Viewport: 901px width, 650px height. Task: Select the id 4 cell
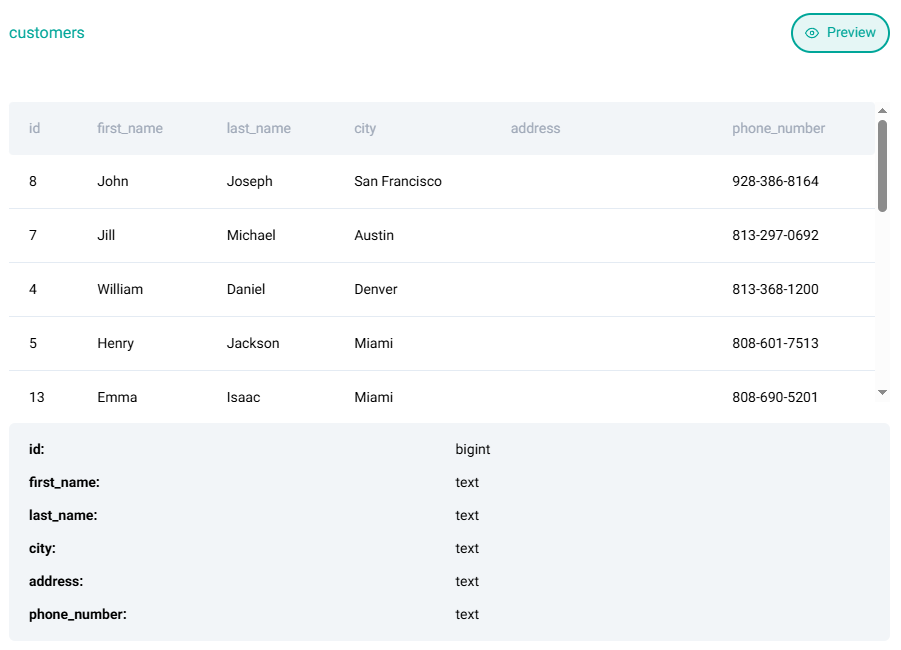point(33,289)
